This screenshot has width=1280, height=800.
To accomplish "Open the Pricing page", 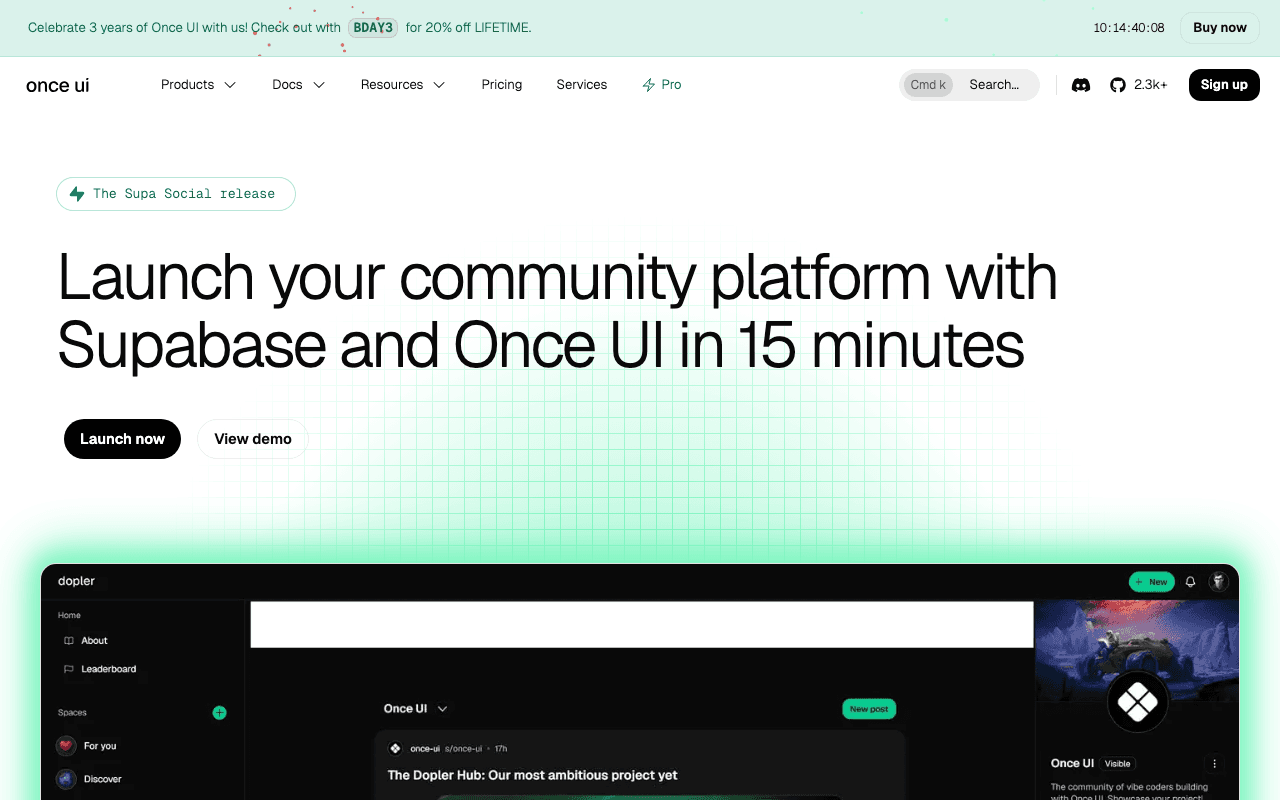I will pyautogui.click(x=502, y=85).
